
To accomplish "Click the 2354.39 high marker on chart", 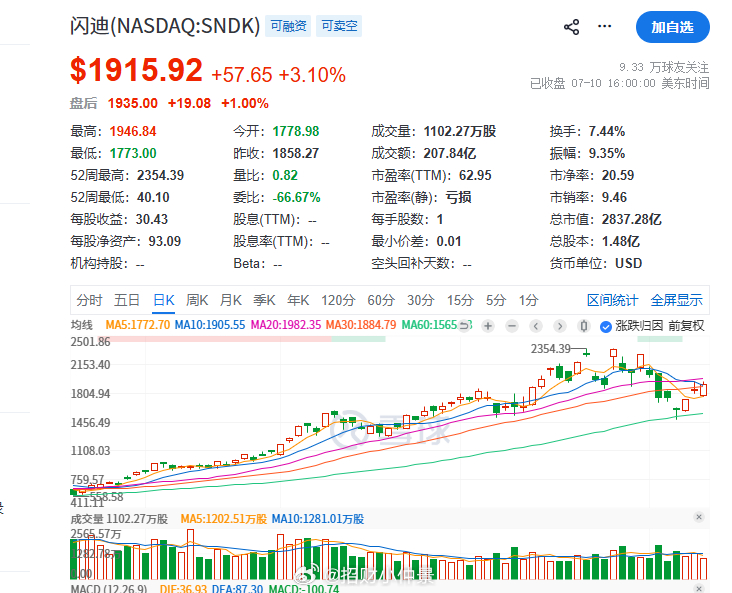I will [550, 349].
